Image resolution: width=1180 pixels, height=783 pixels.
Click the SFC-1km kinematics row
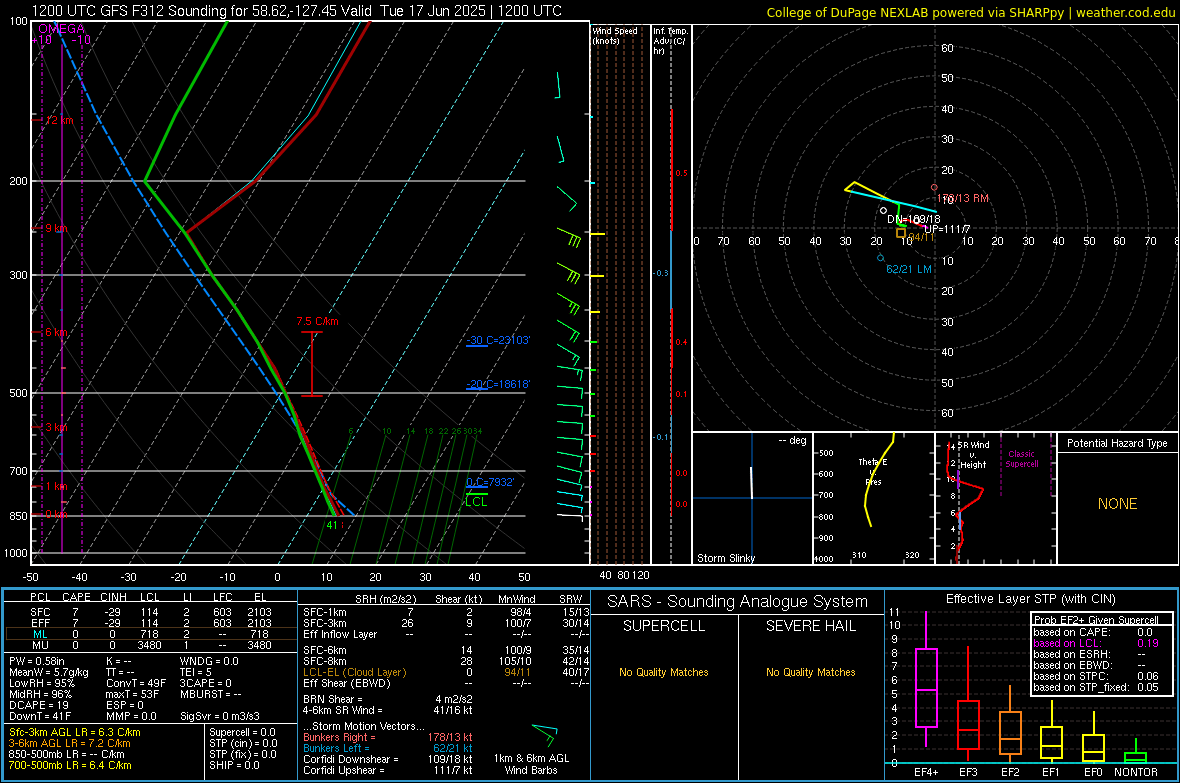pos(446,612)
